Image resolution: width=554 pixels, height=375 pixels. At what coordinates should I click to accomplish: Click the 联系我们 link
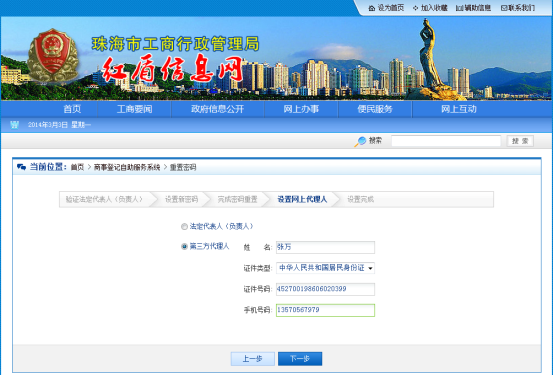click(x=521, y=8)
